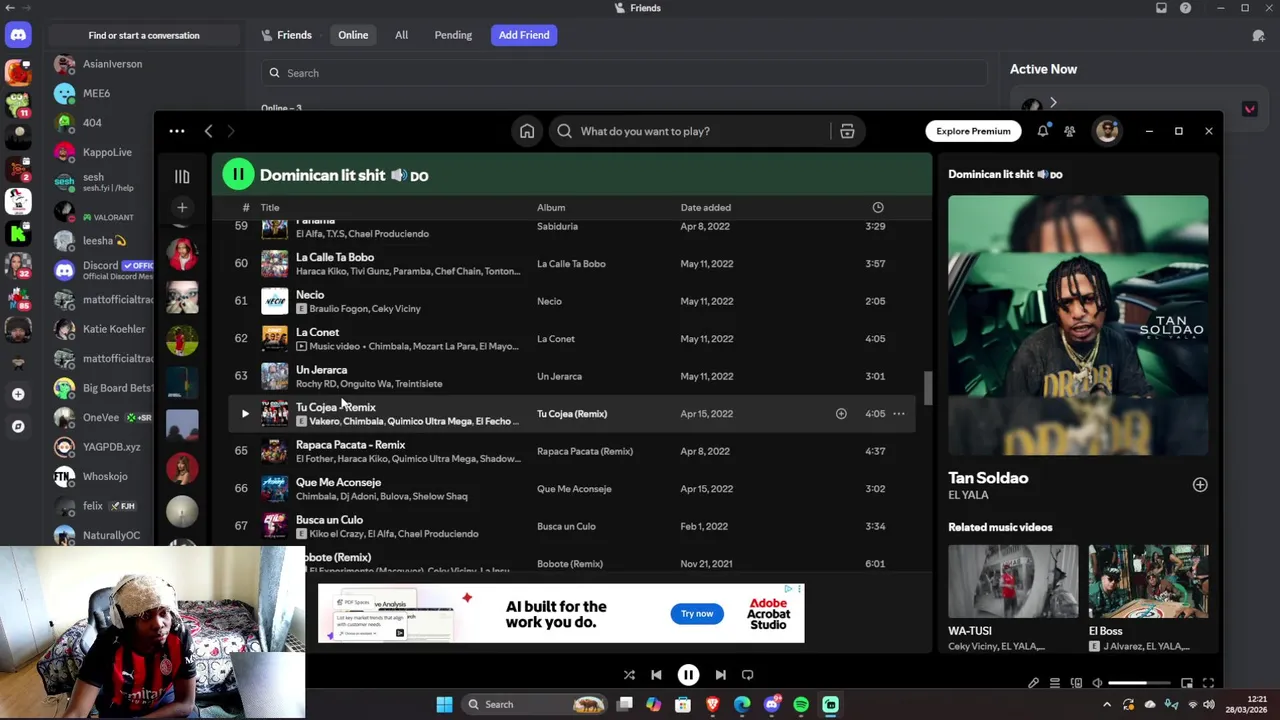
Task: Open Windows Start menu
Action: (444, 705)
